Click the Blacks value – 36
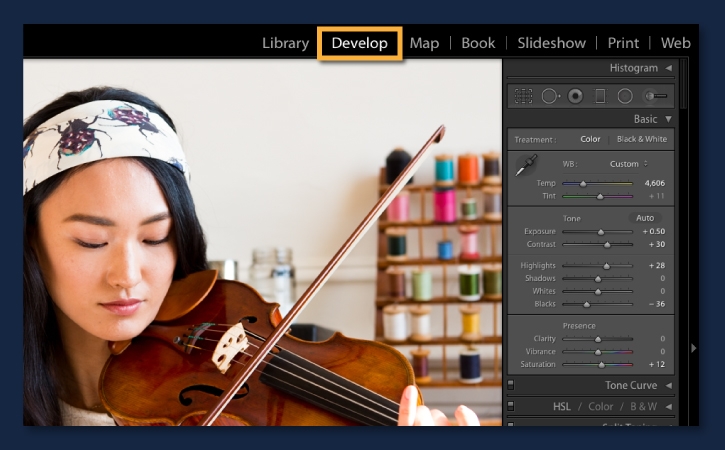This screenshot has height=450, width=725. (657, 304)
